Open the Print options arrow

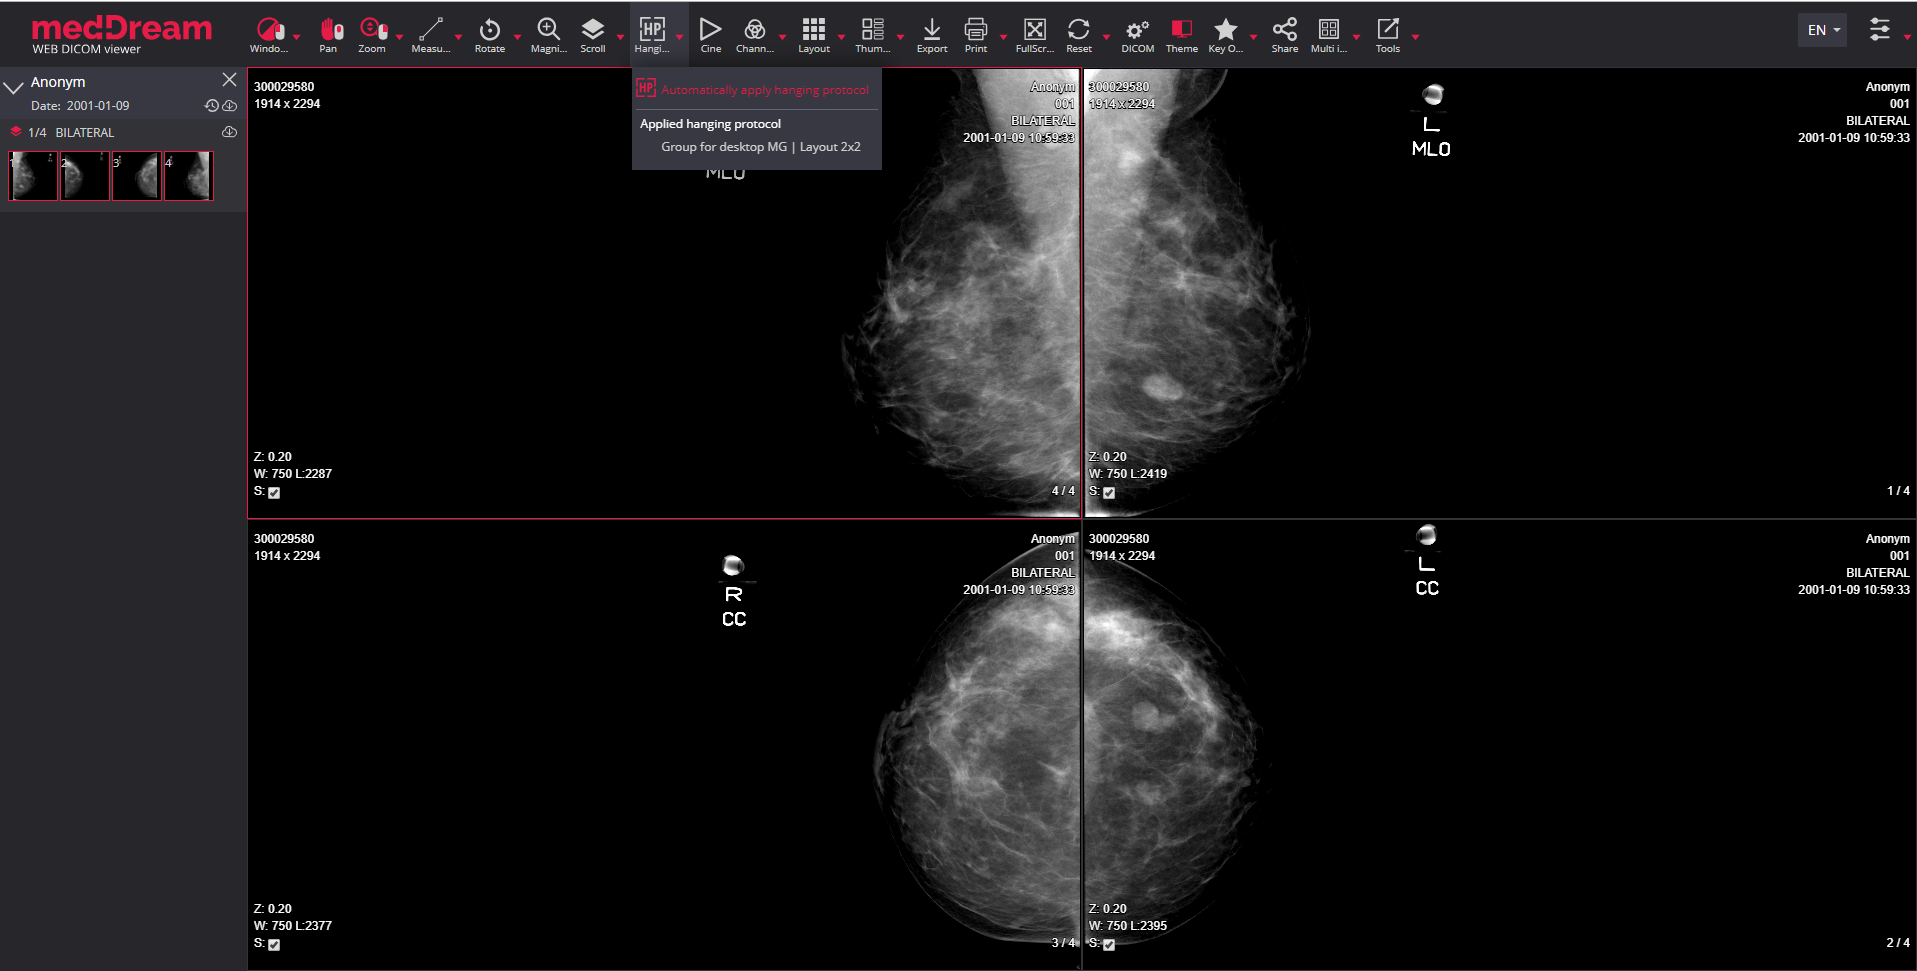point(1004,37)
